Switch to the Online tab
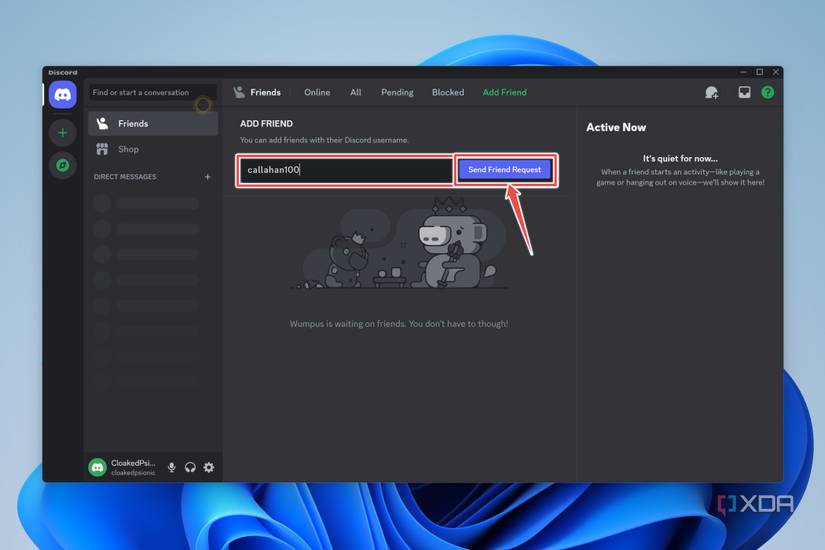The image size is (825, 550). pyautogui.click(x=317, y=93)
